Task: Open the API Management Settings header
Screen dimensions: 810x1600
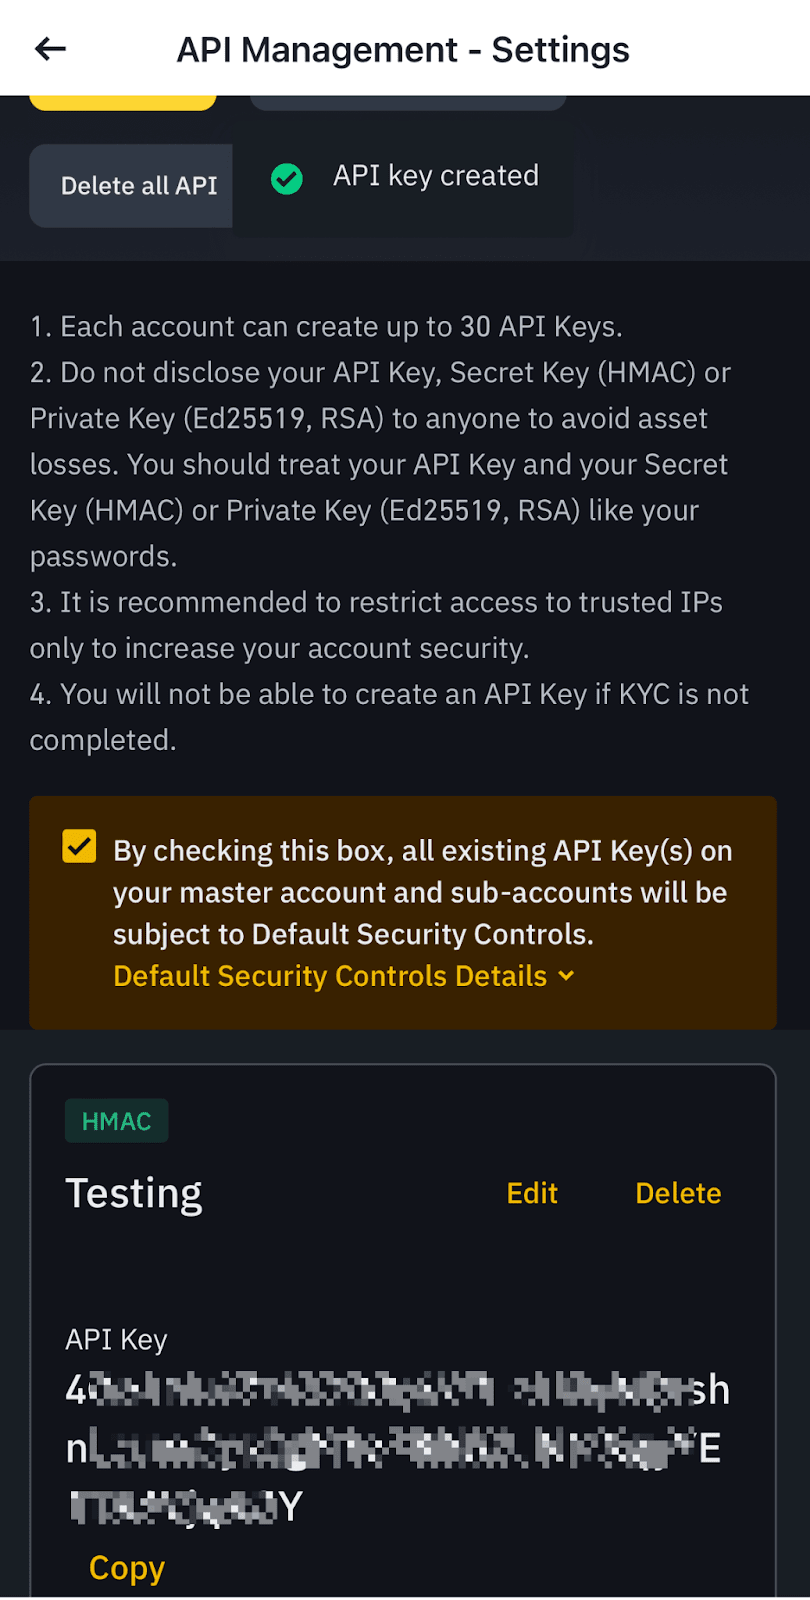Action: pyautogui.click(x=404, y=48)
